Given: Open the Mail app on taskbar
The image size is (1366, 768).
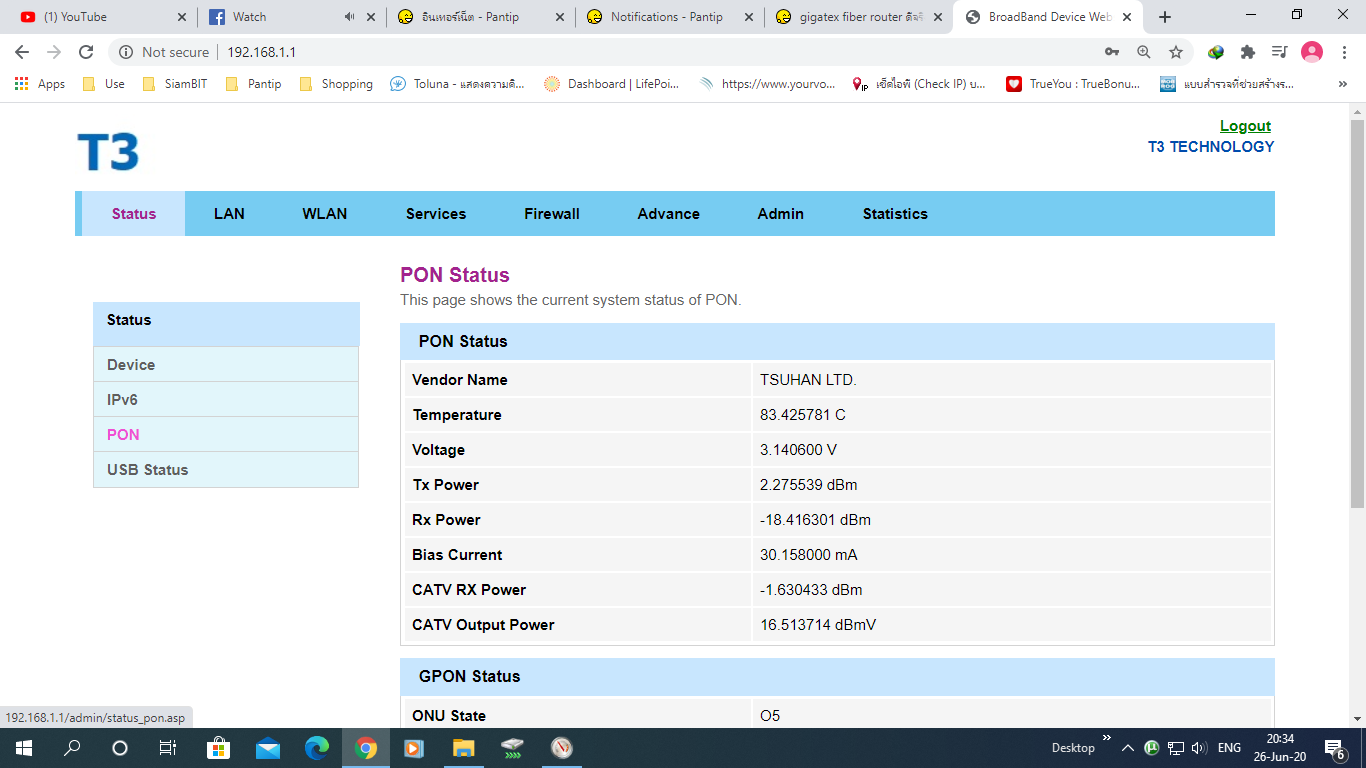Looking at the screenshot, I should tap(267, 748).
